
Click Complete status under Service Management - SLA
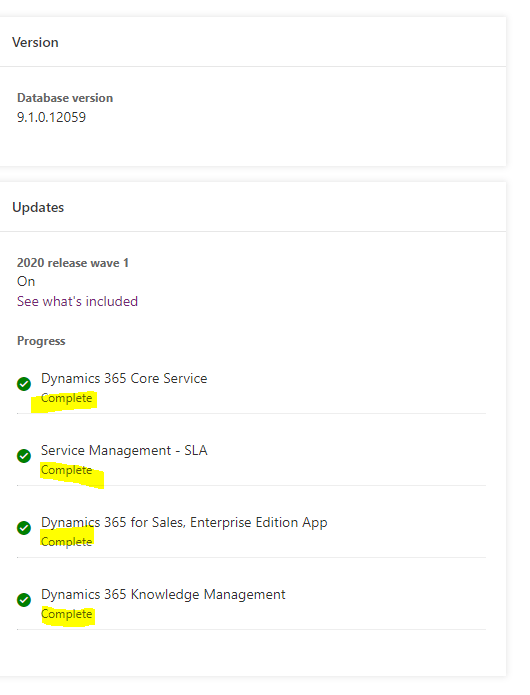[66, 470]
